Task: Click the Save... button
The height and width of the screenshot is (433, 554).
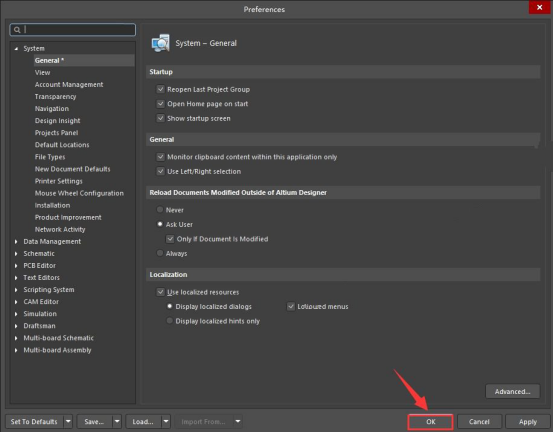Action: click(x=94, y=421)
